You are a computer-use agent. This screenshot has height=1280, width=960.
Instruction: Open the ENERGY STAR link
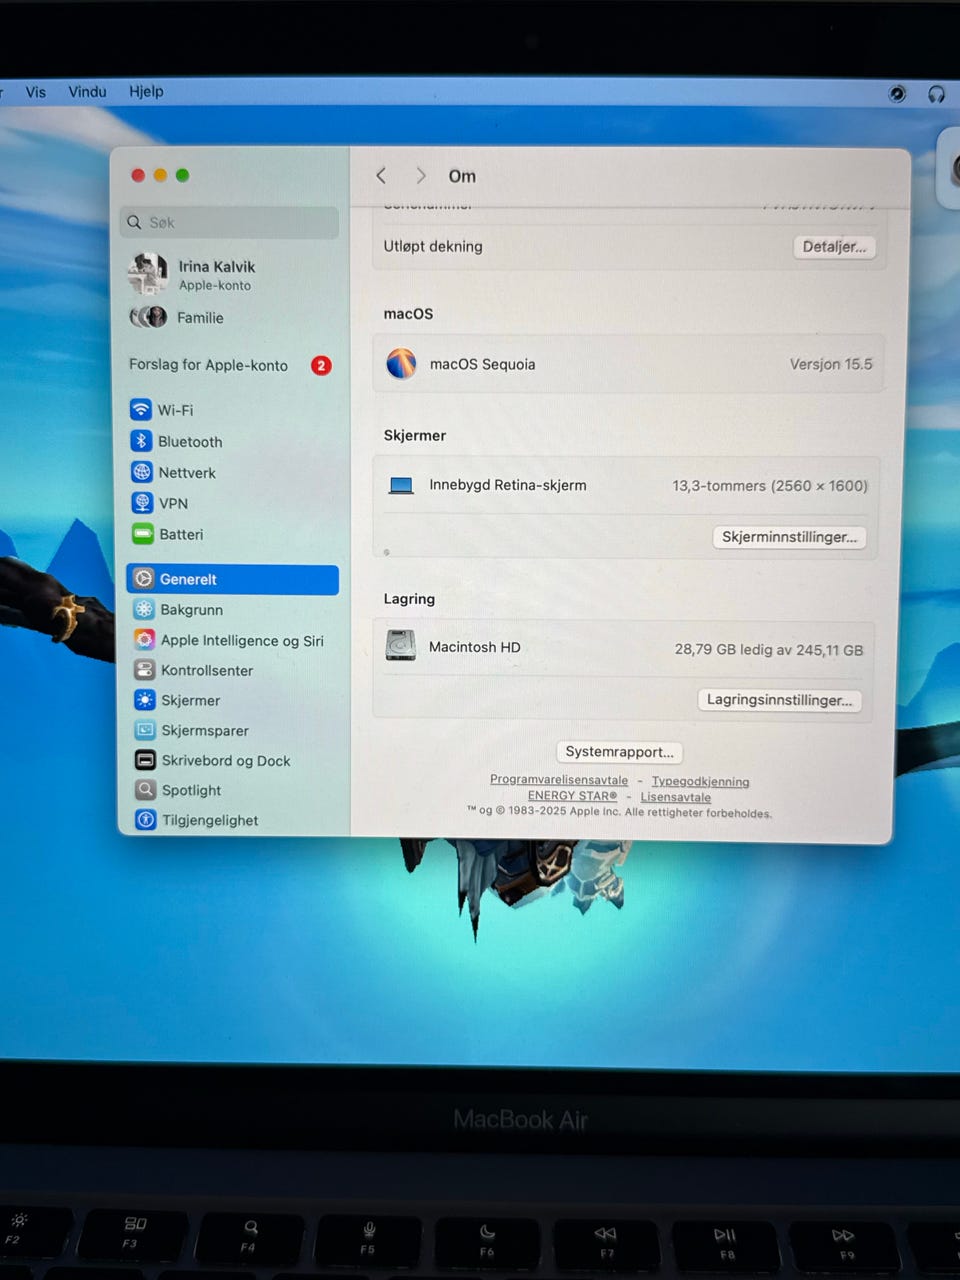[x=572, y=796]
